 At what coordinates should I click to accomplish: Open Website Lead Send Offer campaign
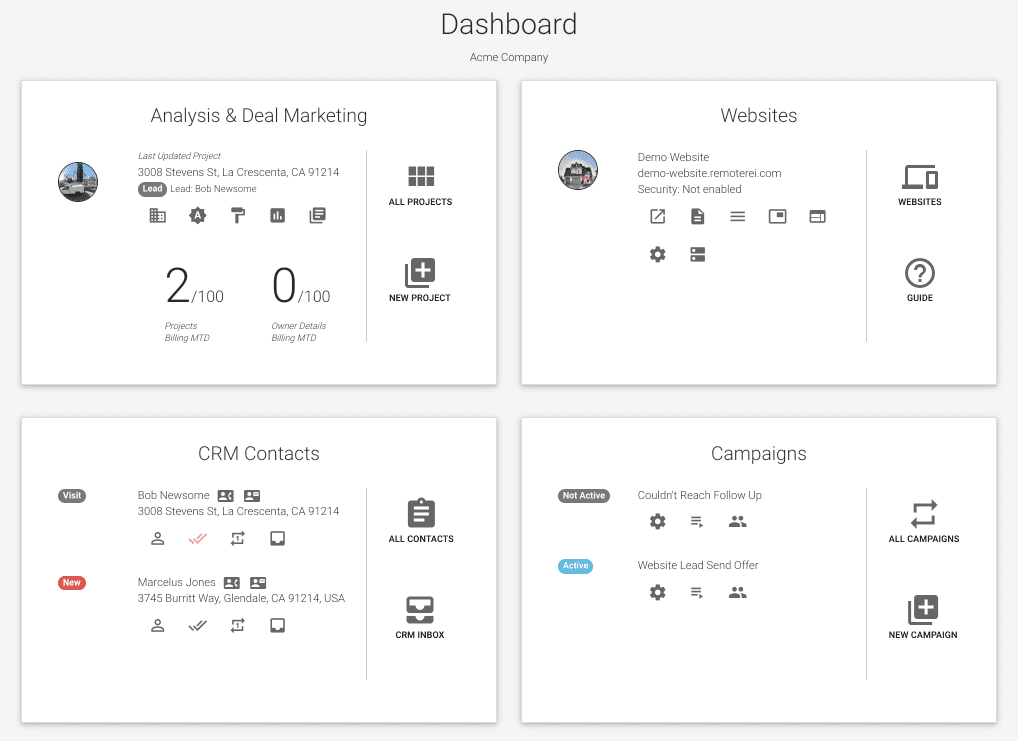click(x=698, y=566)
